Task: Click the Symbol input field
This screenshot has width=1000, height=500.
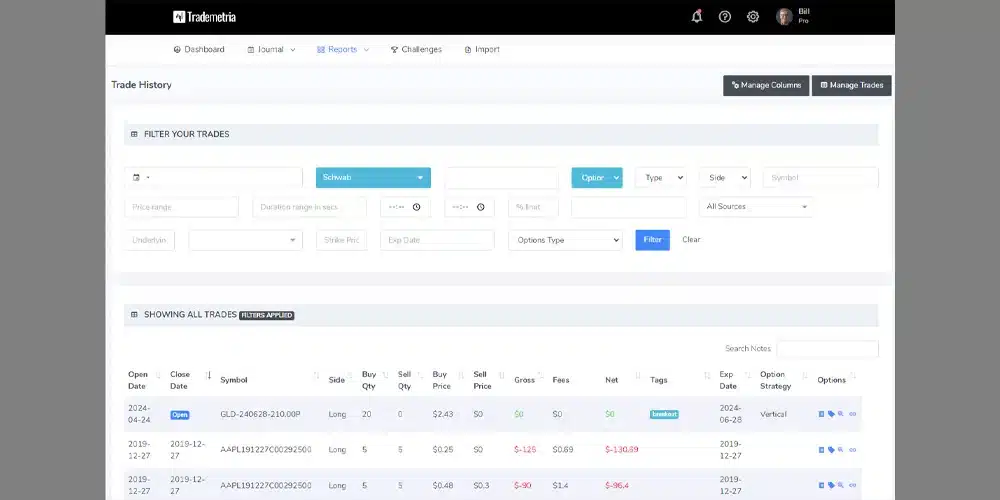Action: click(x=820, y=177)
